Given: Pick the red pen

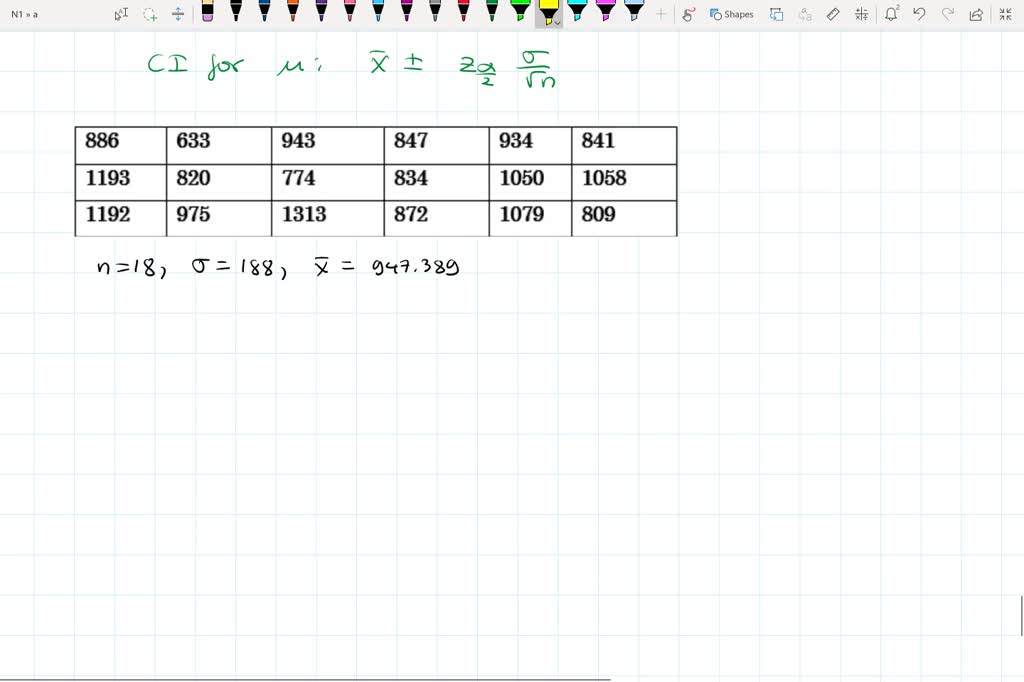Looking at the screenshot, I should click(x=463, y=11).
